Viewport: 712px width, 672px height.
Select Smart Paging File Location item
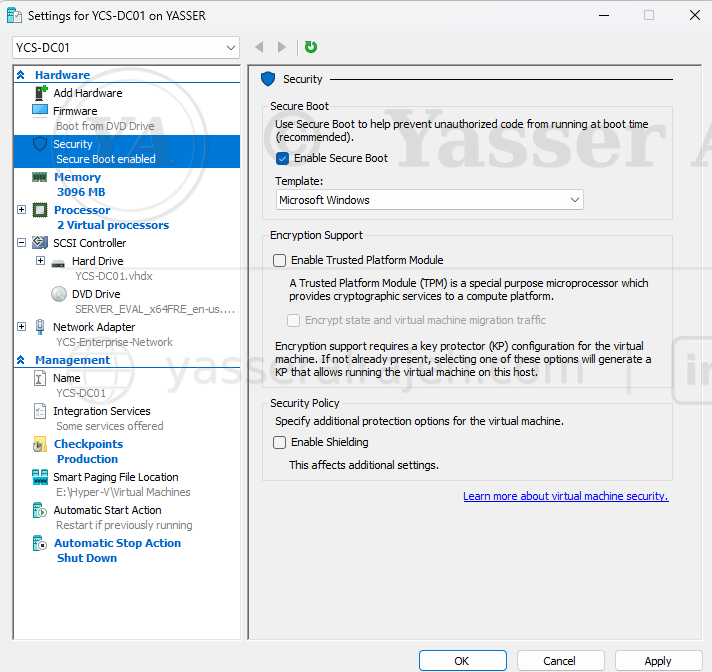[116, 477]
